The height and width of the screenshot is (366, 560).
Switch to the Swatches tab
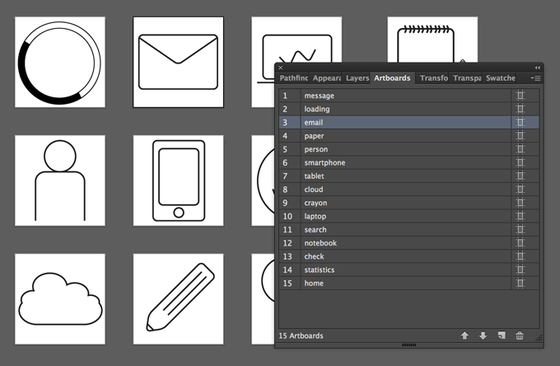(500, 78)
